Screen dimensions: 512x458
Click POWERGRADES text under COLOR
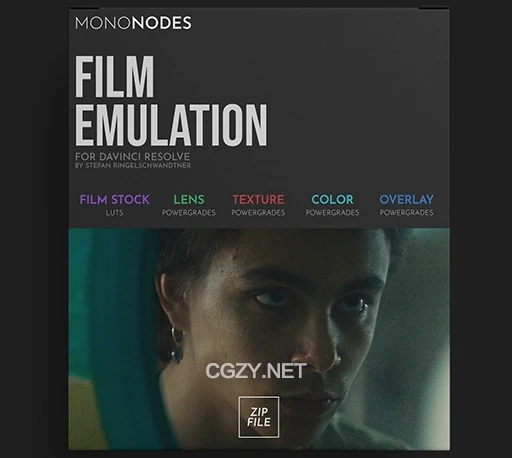click(x=332, y=213)
